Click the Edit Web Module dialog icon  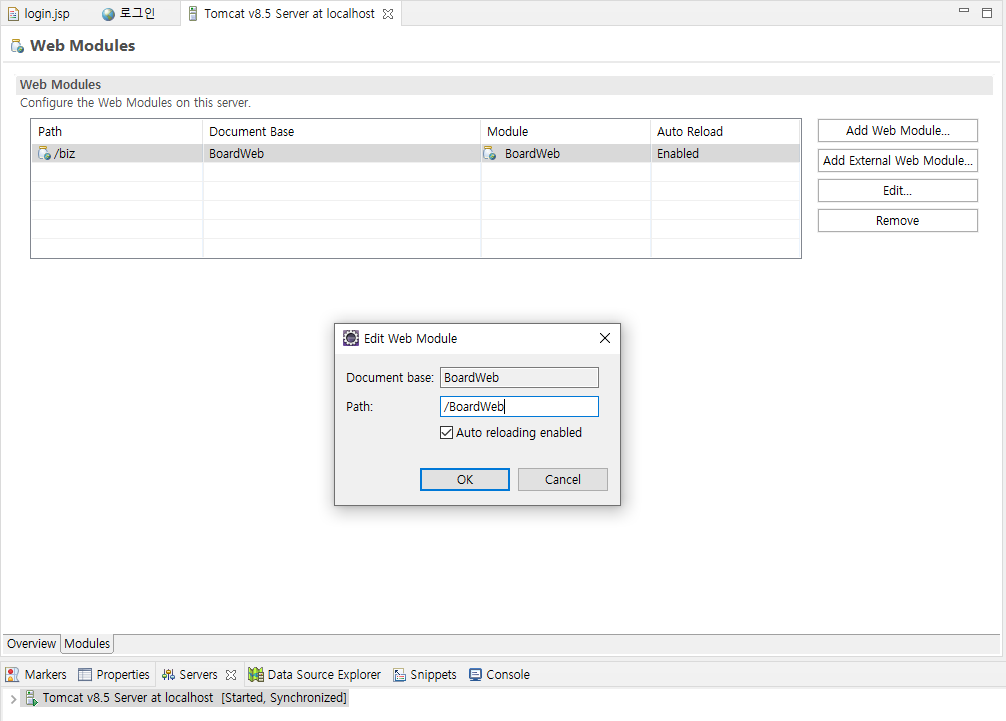coord(351,338)
